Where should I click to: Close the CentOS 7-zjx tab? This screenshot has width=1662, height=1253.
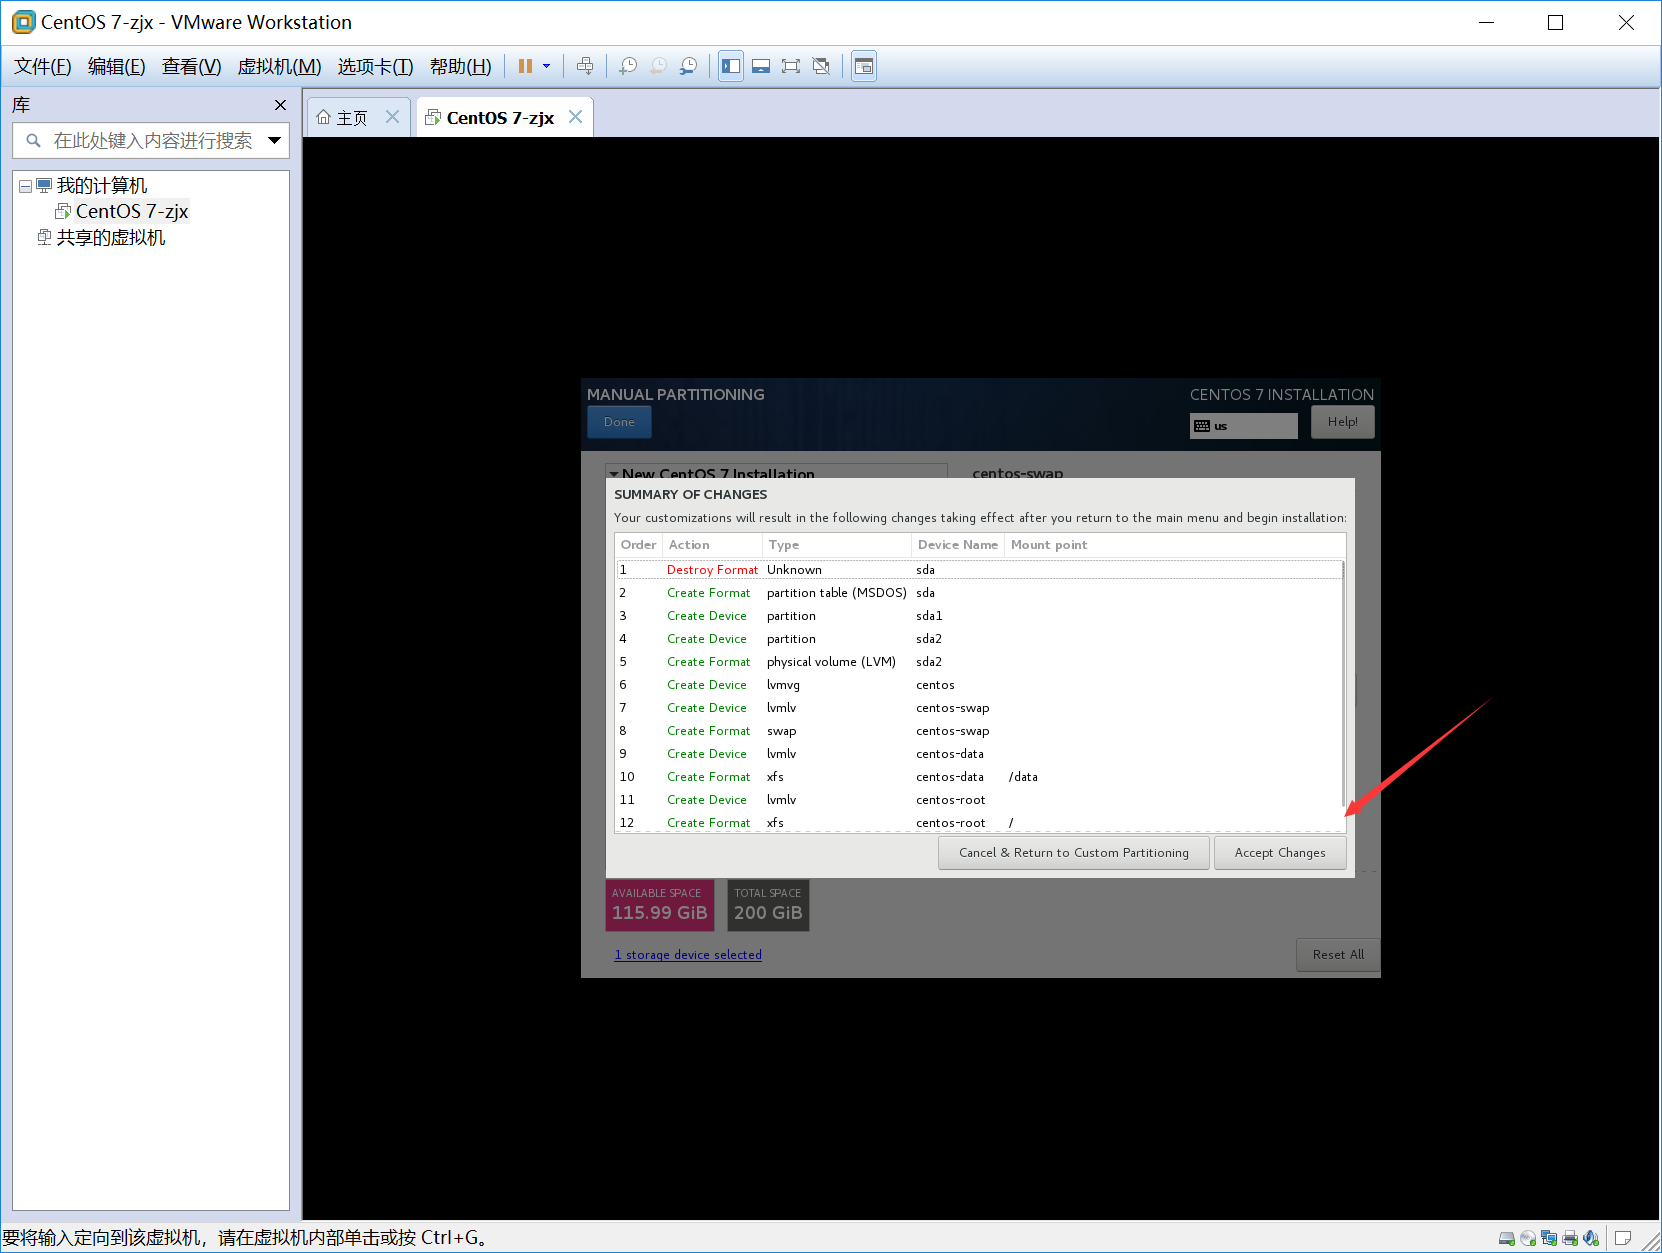(x=575, y=117)
